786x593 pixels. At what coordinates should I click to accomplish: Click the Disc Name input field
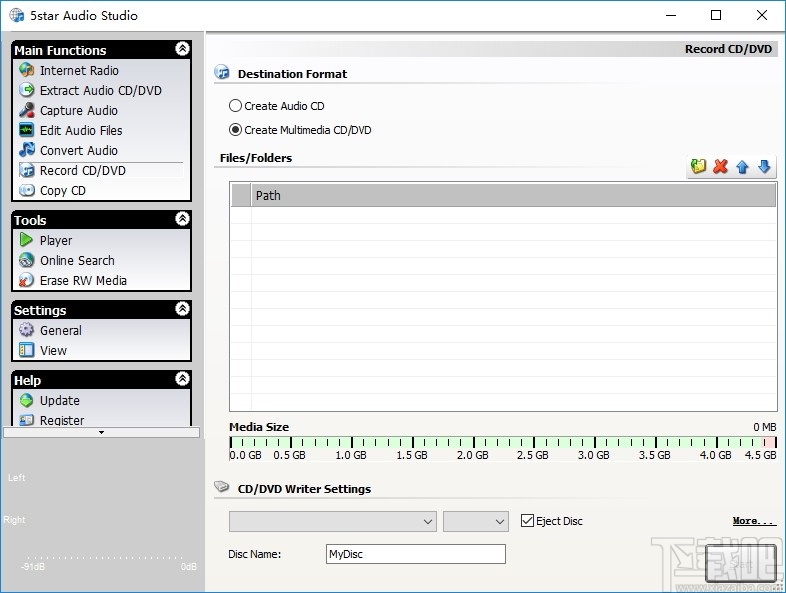pos(416,554)
